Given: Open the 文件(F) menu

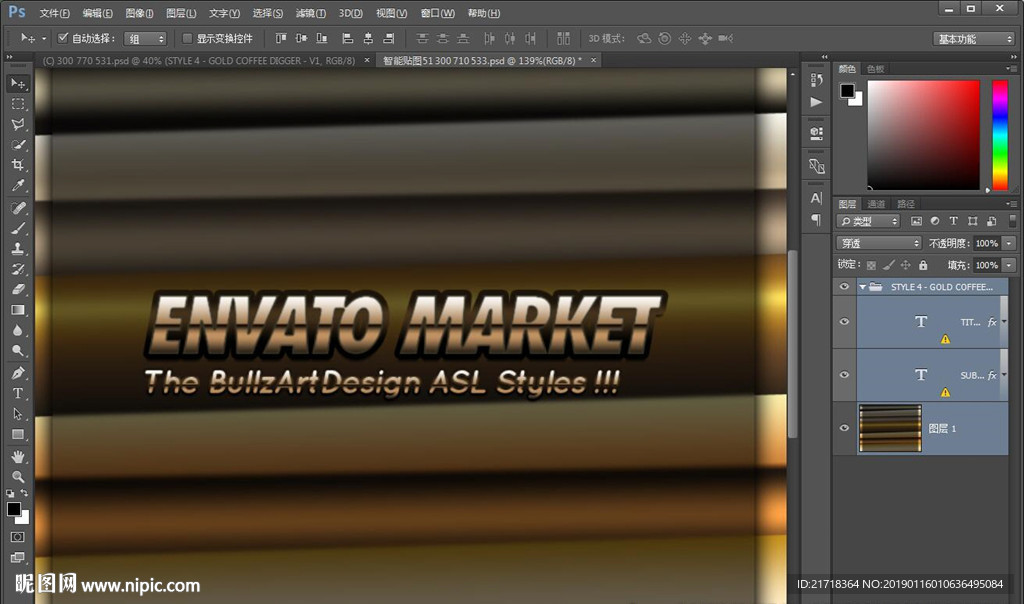Looking at the screenshot, I should pyautogui.click(x=54, y=13).
